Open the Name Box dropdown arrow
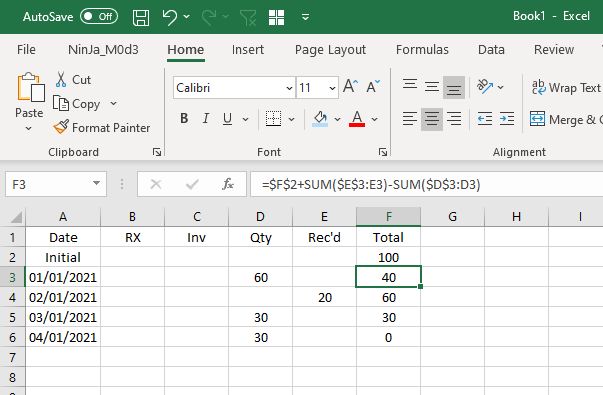 97,184
